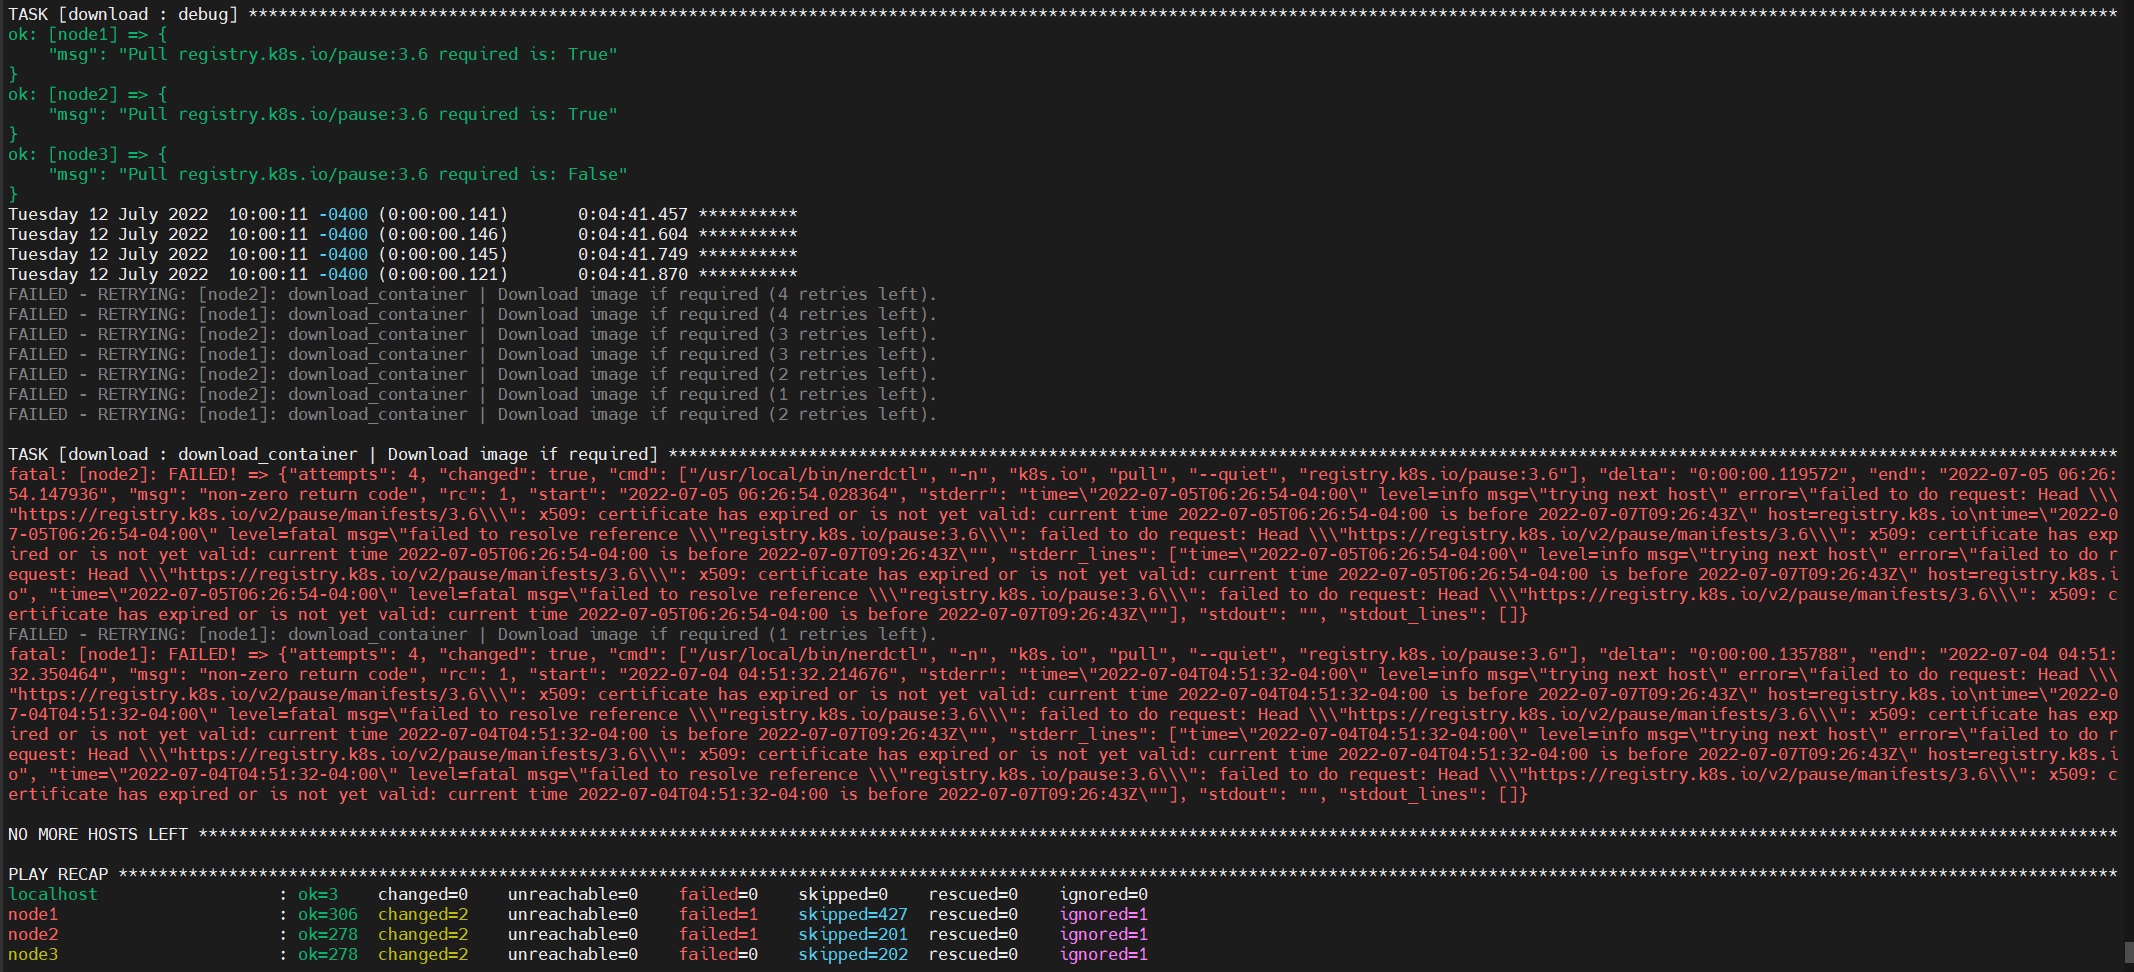The height and width of the screenshot is (972, 2134).
Task: Click the timestamp line ending 0:04:41.604
Action: click(403, 234)
